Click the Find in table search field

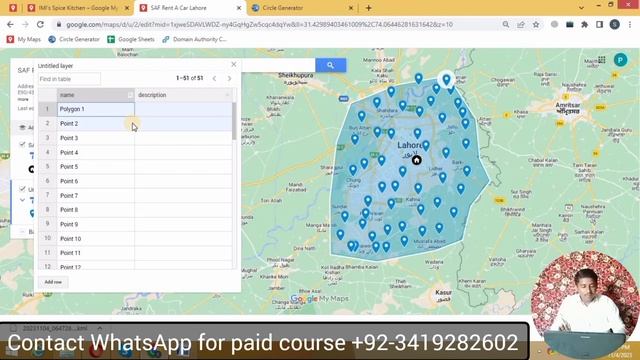pos(69,79)
